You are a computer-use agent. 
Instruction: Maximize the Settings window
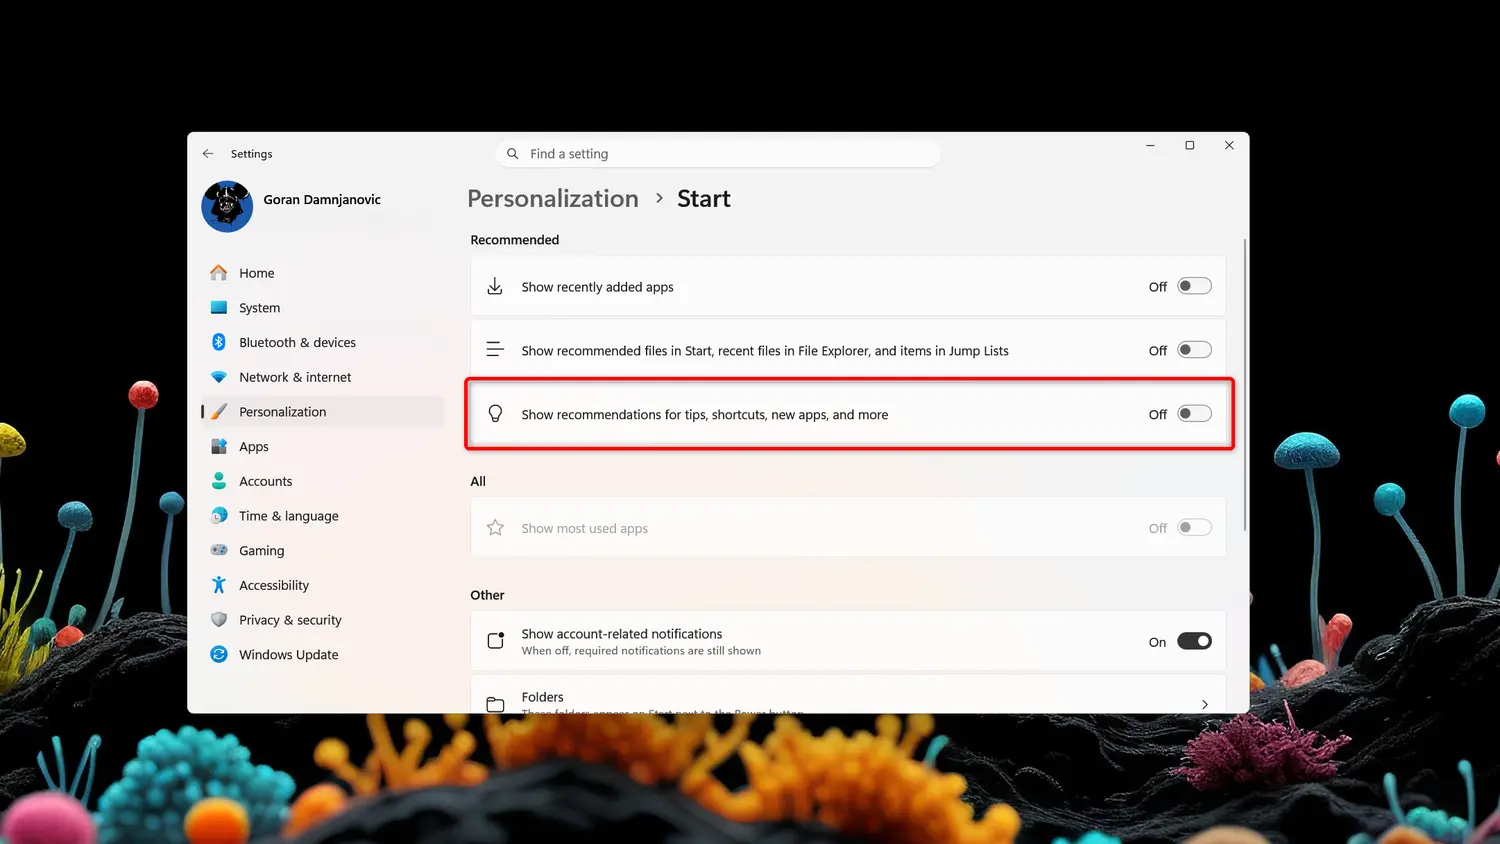1190,146
